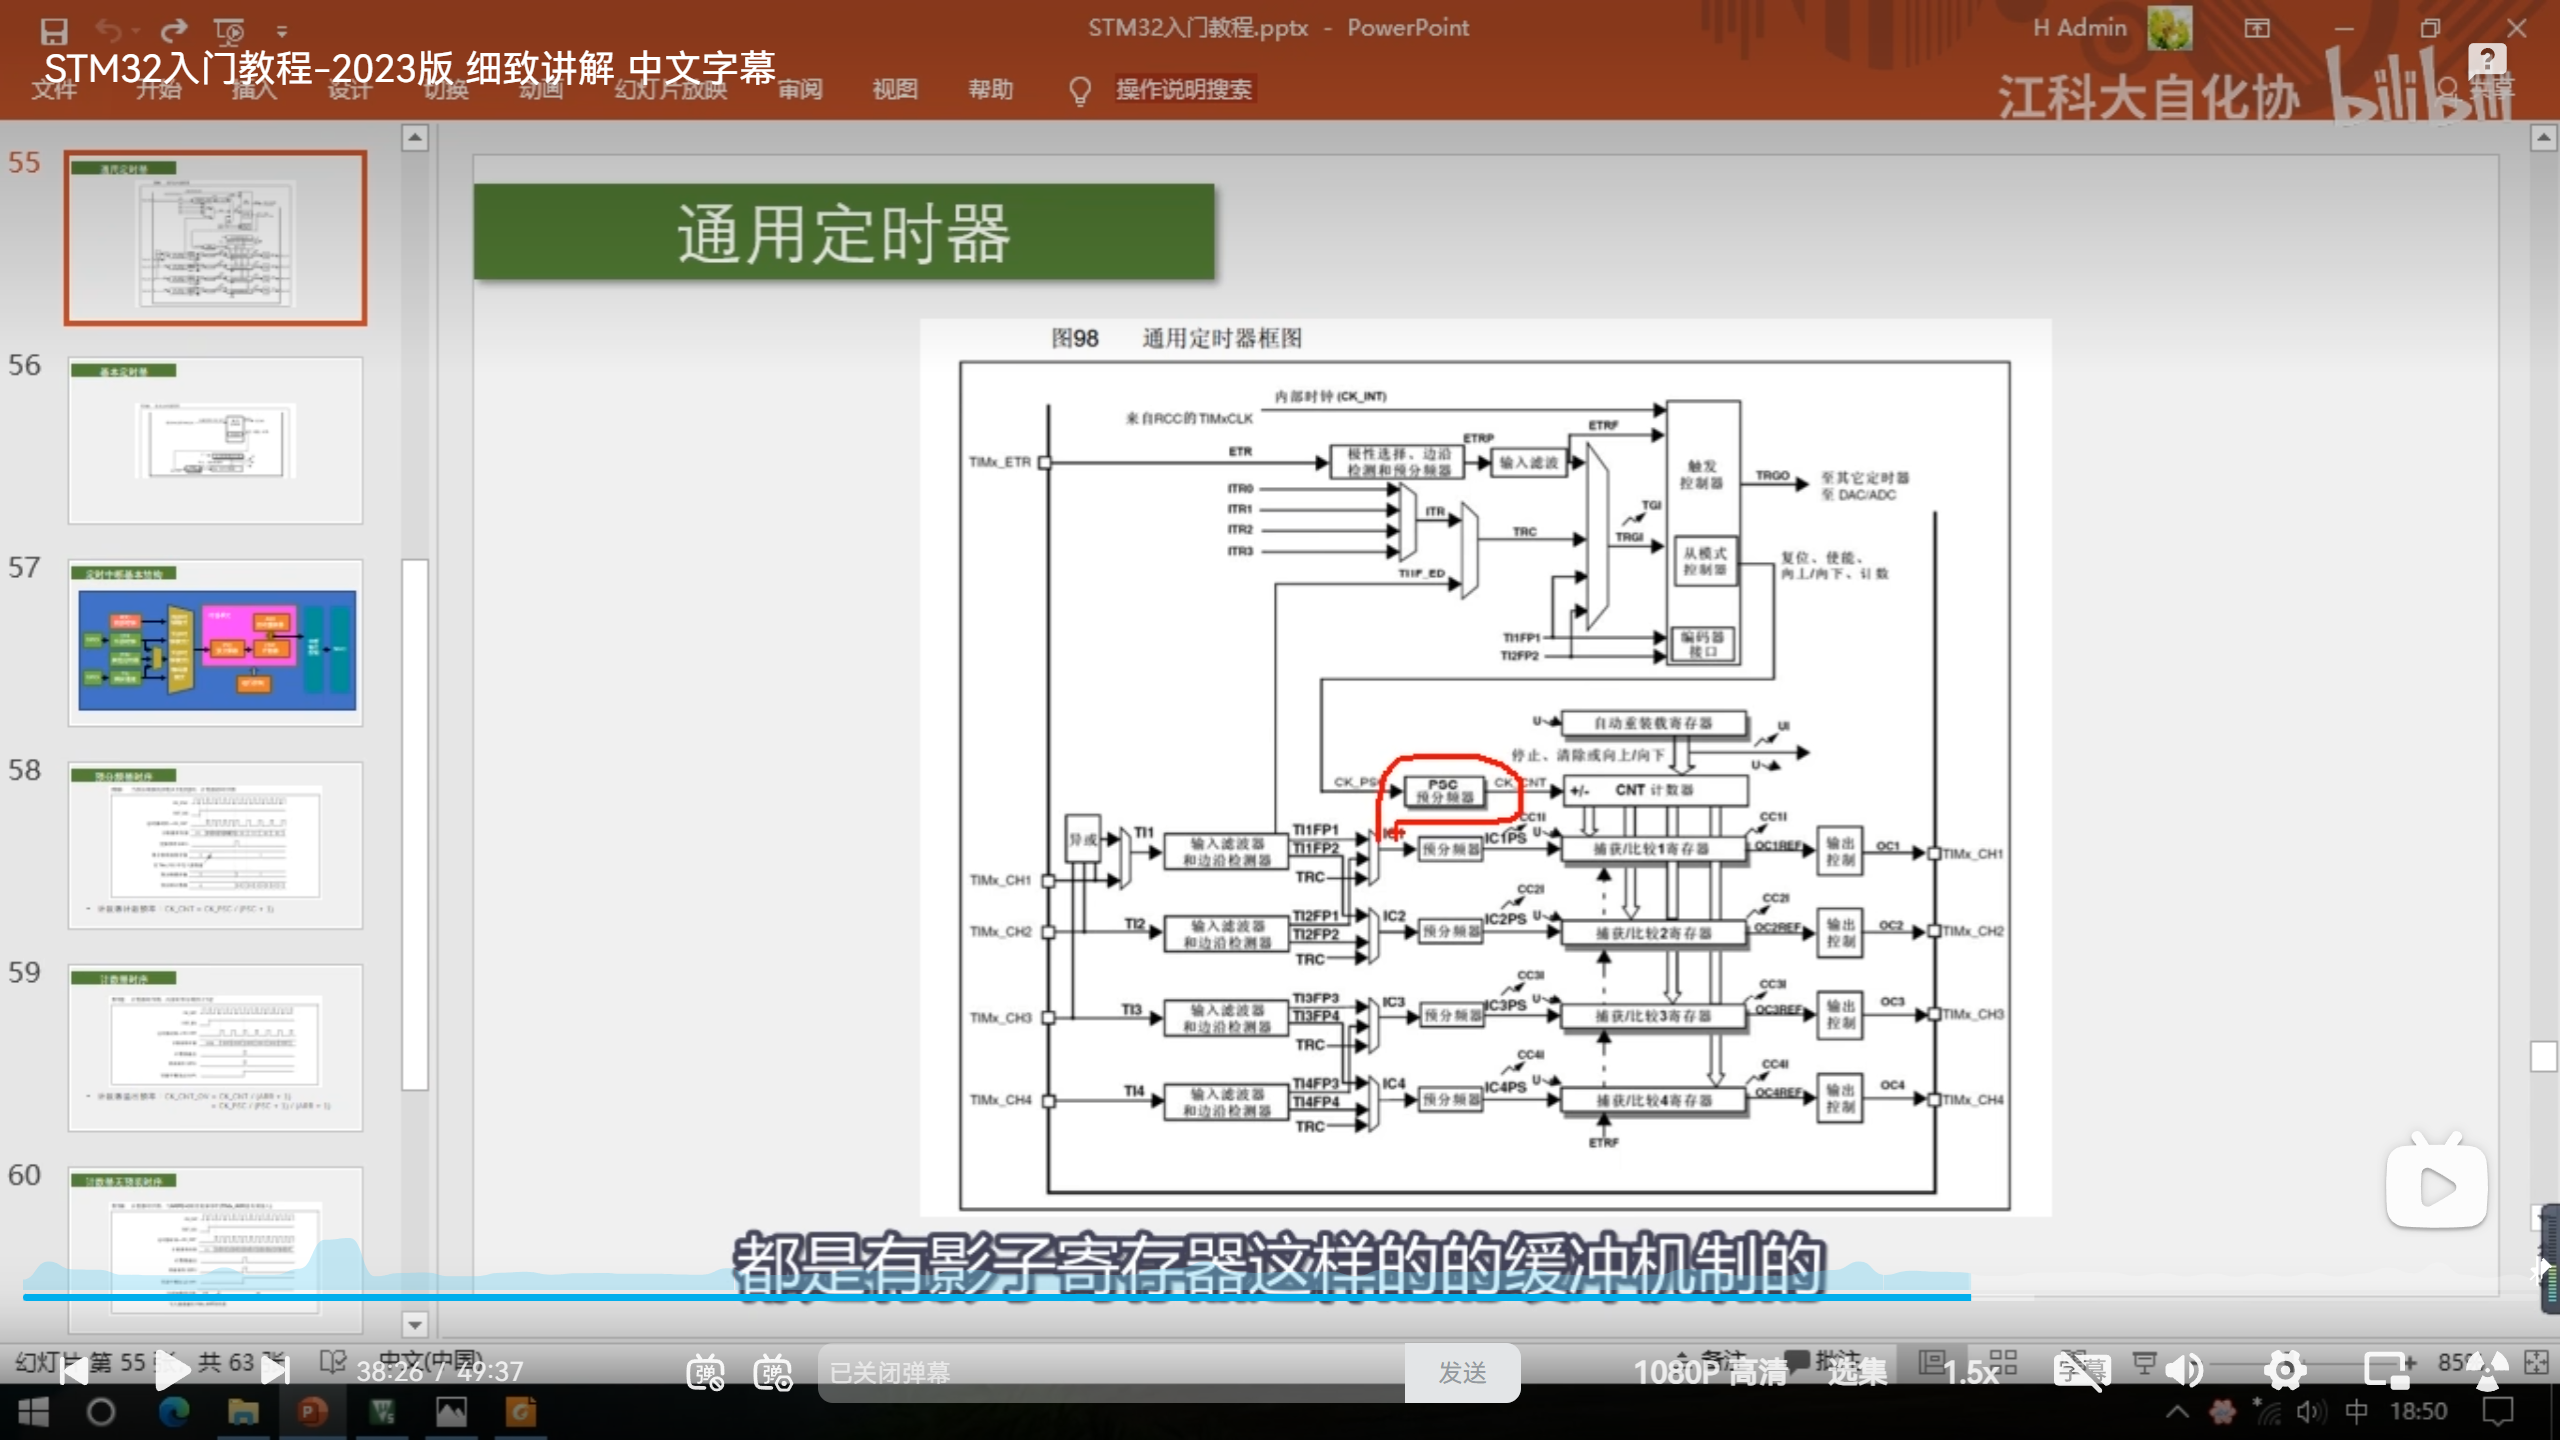Viewport: 2560px width, 1440px height.
Task: Open the player settings gear
Action: 2285,1370
